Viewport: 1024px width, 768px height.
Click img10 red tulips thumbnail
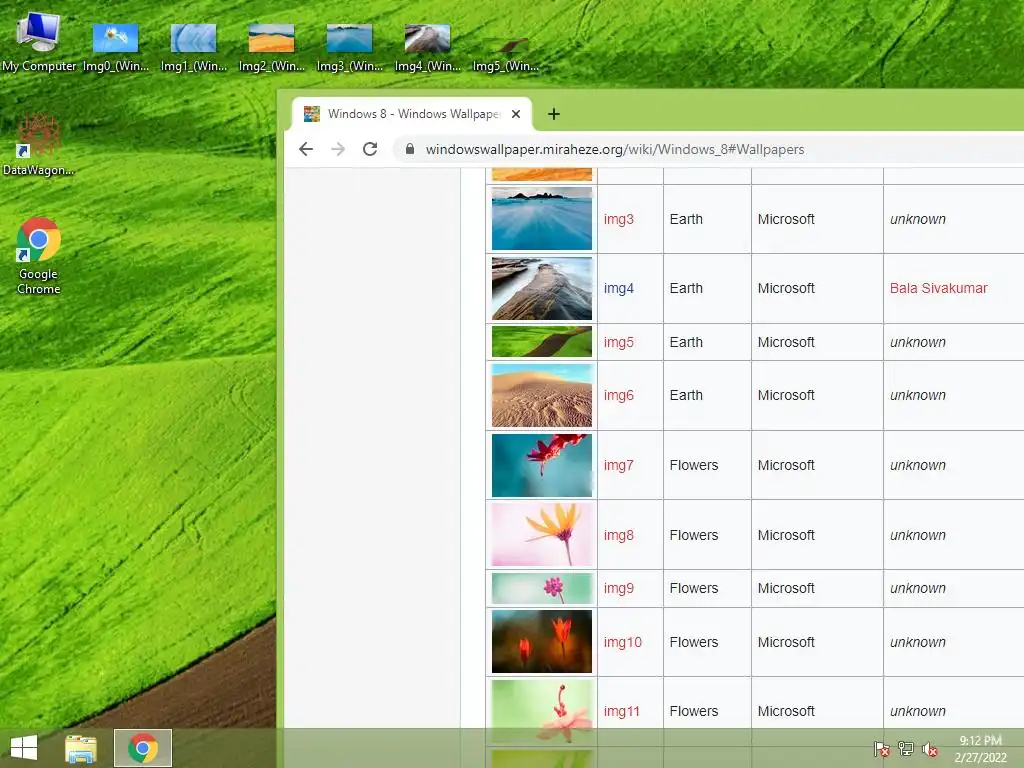(x=541, y=641)
